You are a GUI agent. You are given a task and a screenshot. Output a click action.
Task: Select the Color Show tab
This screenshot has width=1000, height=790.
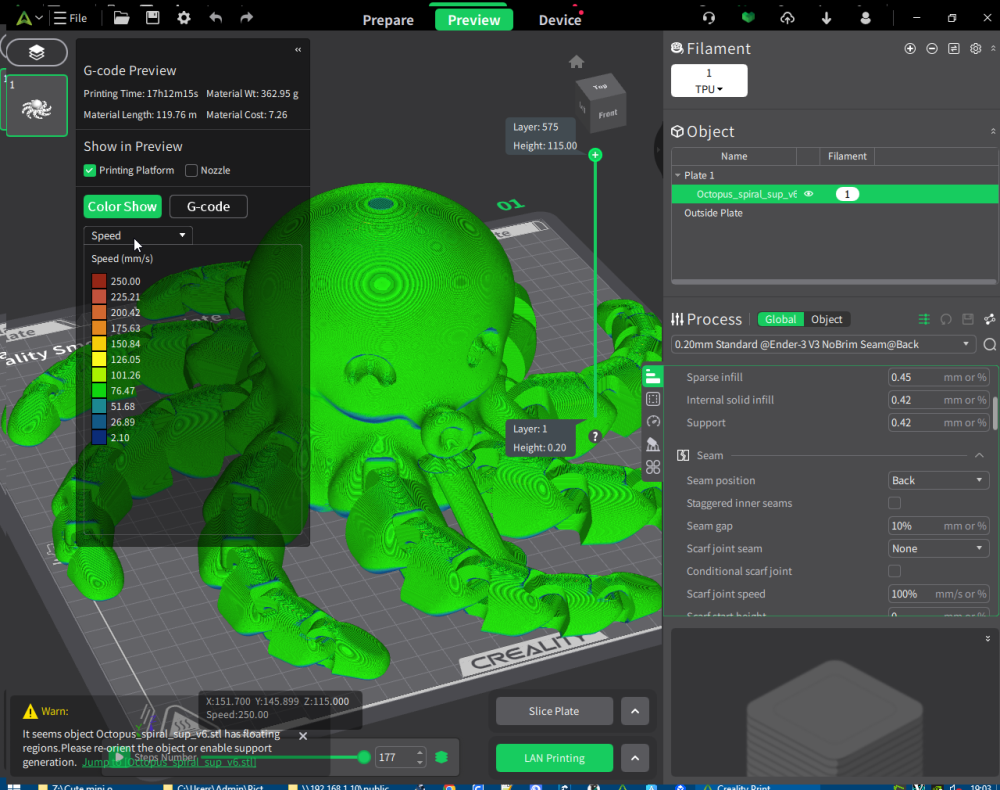click(122, 207)
